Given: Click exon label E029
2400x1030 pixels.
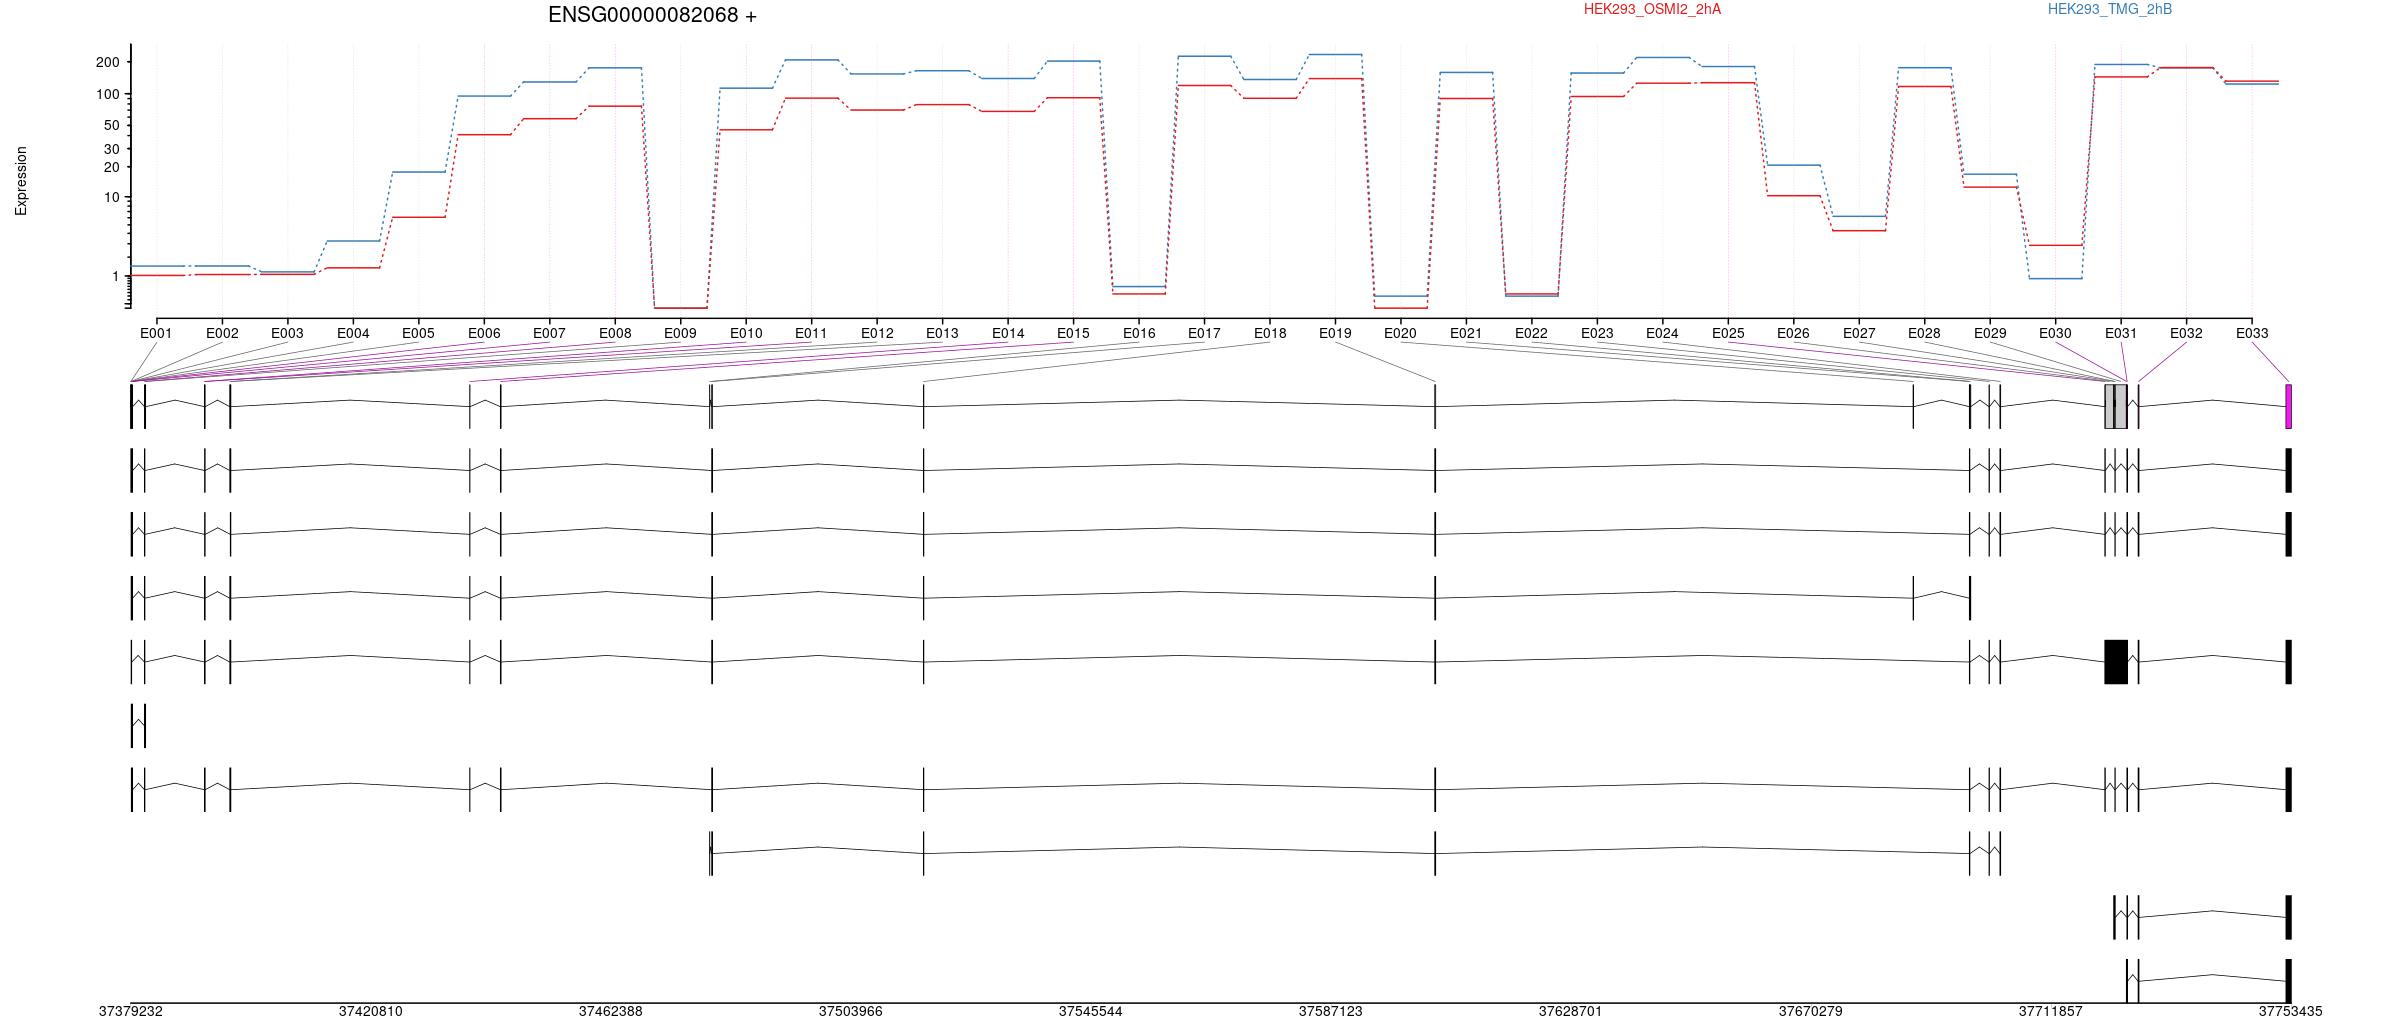Looking at the screenshot, I should coord(1990,333).
